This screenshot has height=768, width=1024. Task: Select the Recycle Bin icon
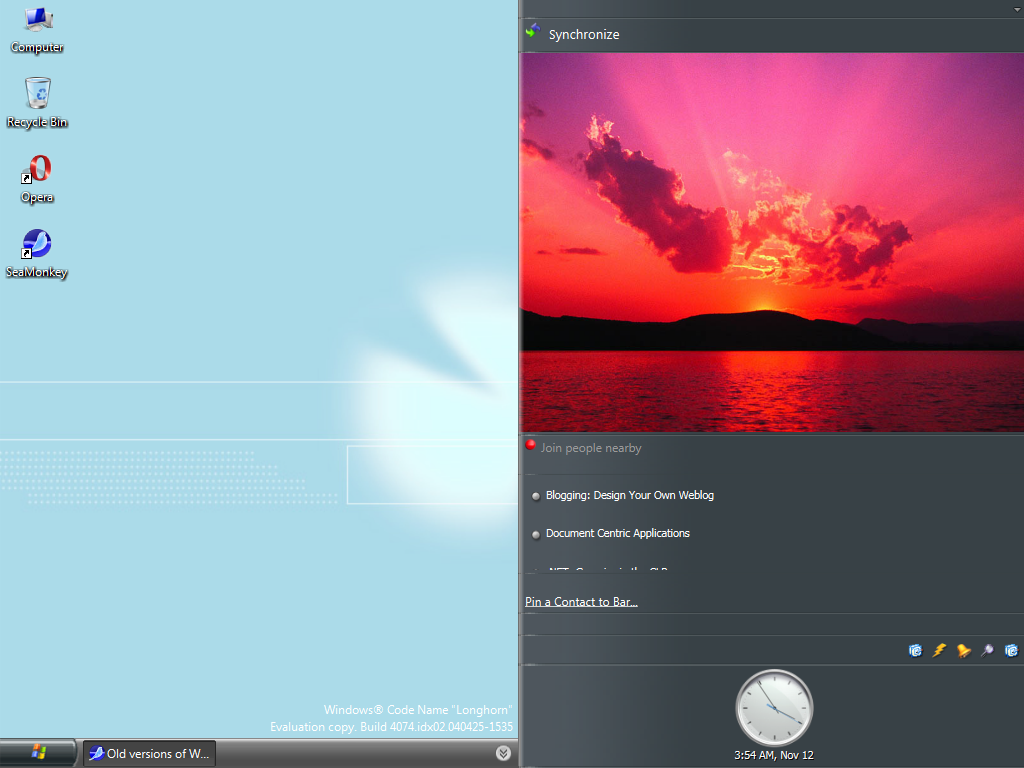[x=37, y=101]
